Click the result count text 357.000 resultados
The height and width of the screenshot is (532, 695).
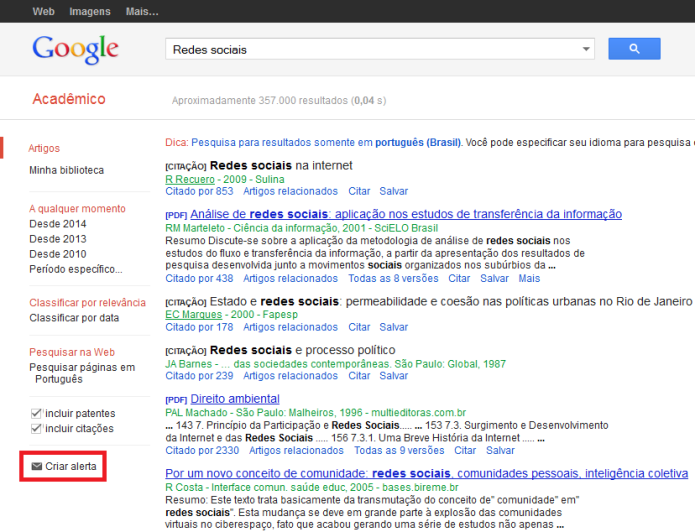[x=303, y=101]
